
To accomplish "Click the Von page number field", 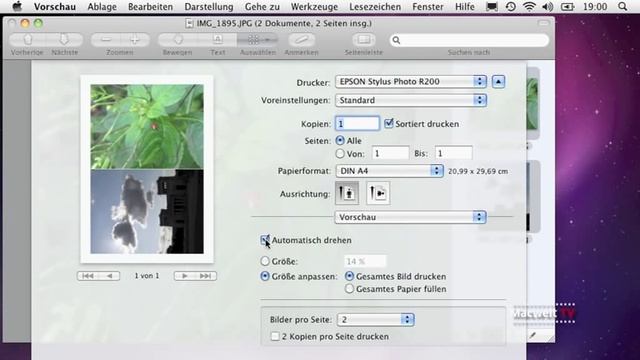I will point(390,153).
